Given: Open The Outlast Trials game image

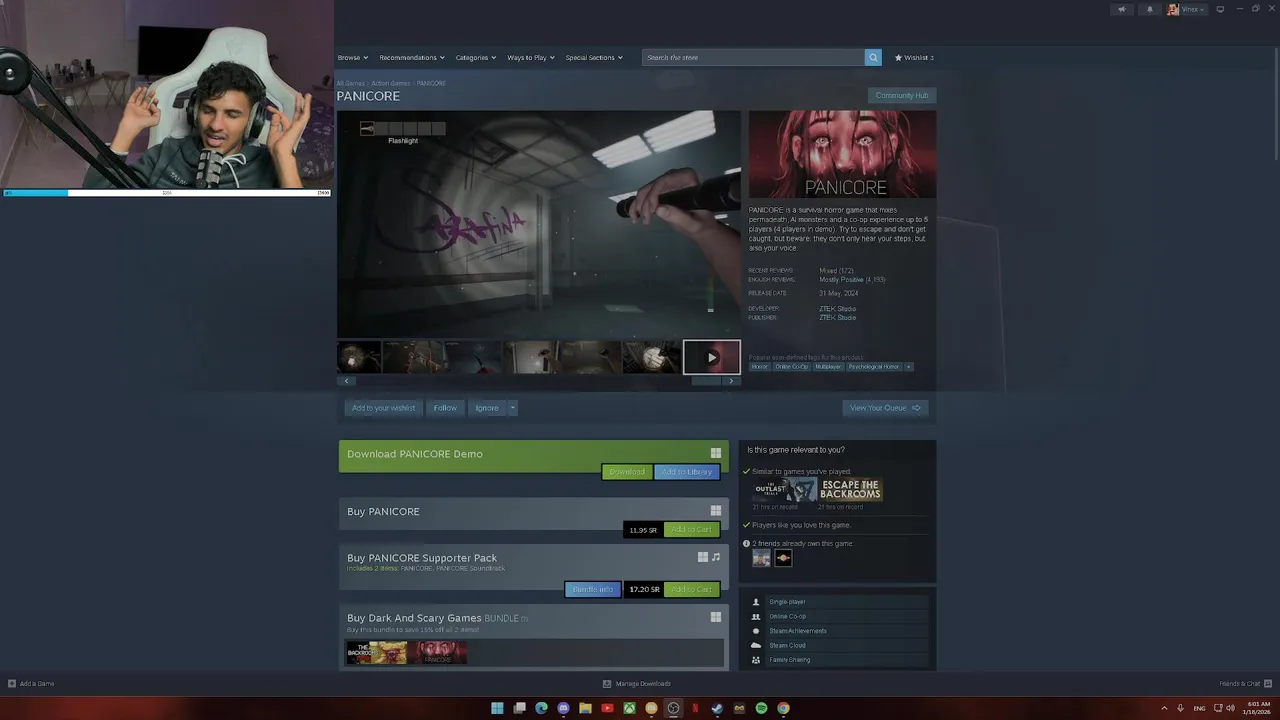Looking at the screenshot, I should click(x=785, y=490).
